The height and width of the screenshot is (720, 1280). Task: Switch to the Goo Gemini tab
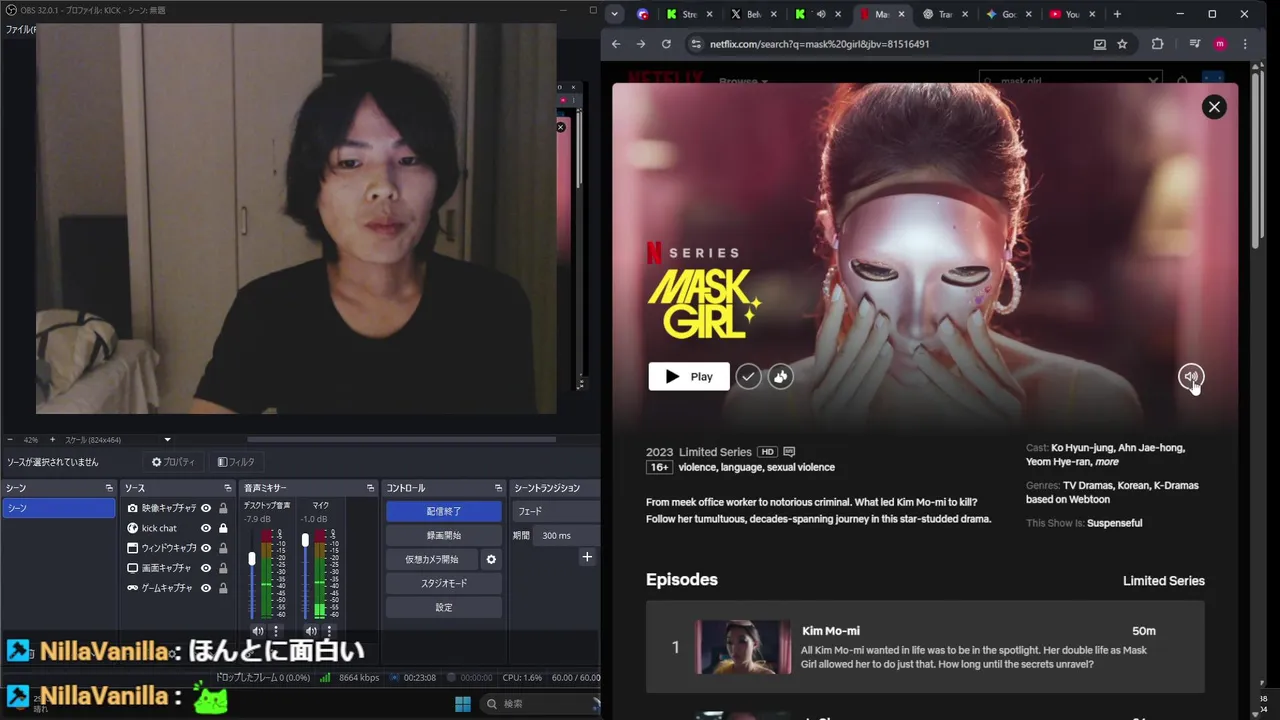point(1008,14)
